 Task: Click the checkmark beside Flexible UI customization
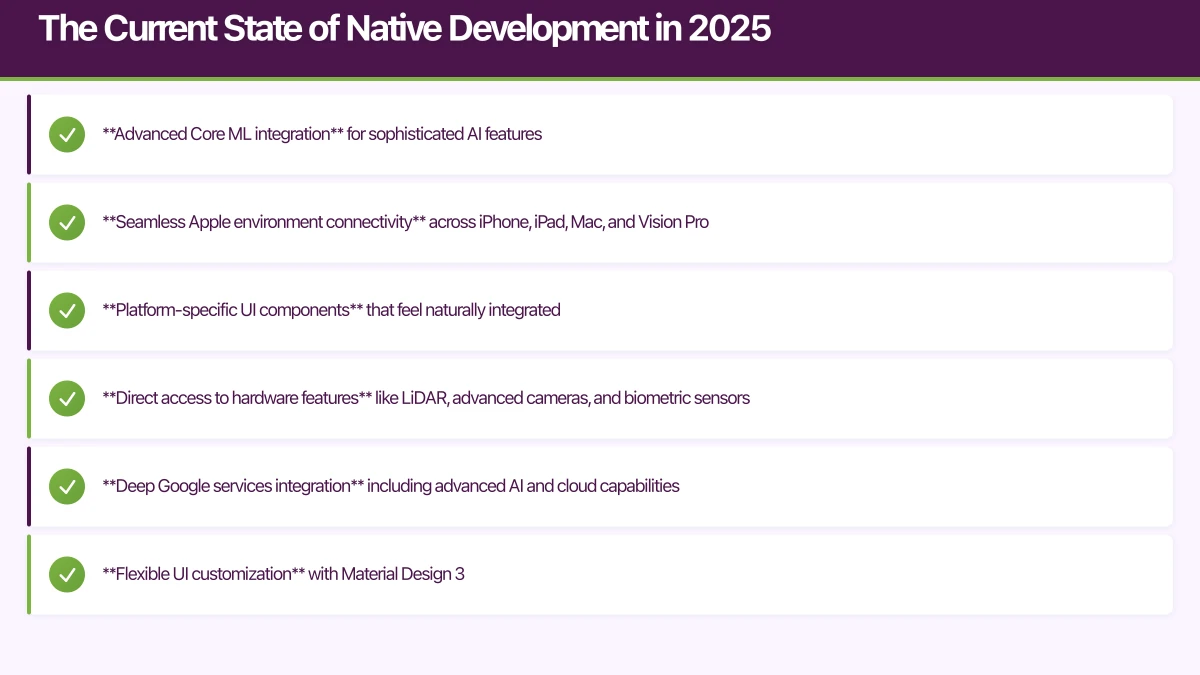tap(66, 574)
